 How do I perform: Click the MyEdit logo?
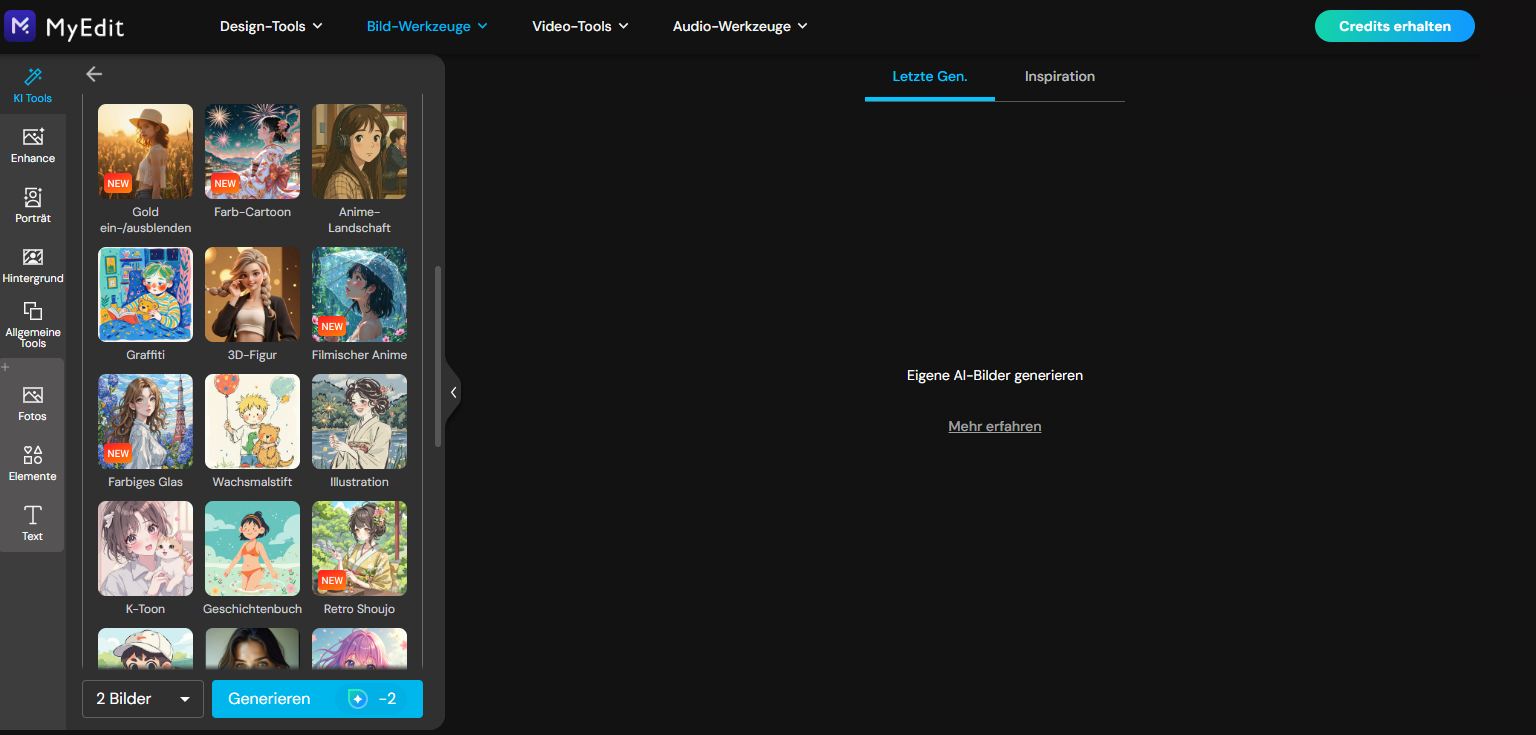pyautogui.click(x=64, y=26)
